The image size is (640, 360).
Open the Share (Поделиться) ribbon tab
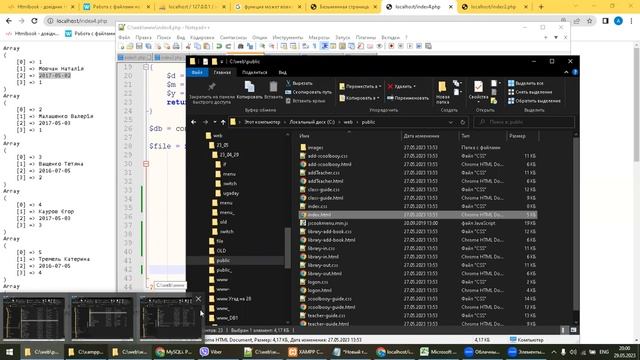point(254,72)
